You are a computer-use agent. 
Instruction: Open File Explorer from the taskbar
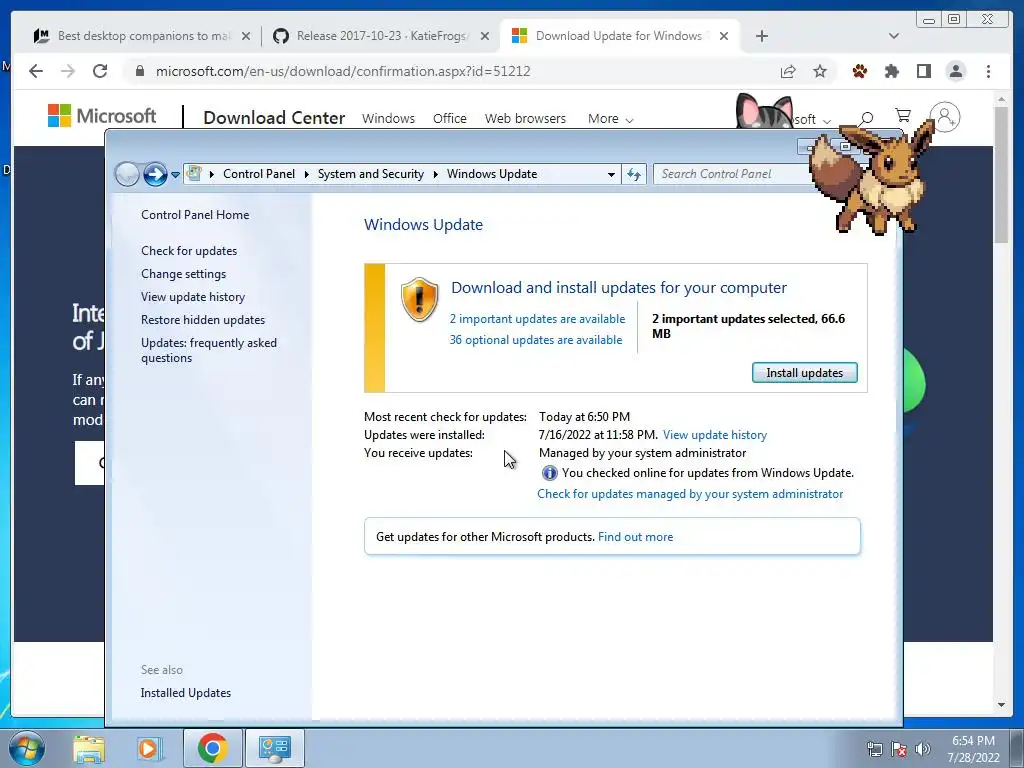pos(89,748)
